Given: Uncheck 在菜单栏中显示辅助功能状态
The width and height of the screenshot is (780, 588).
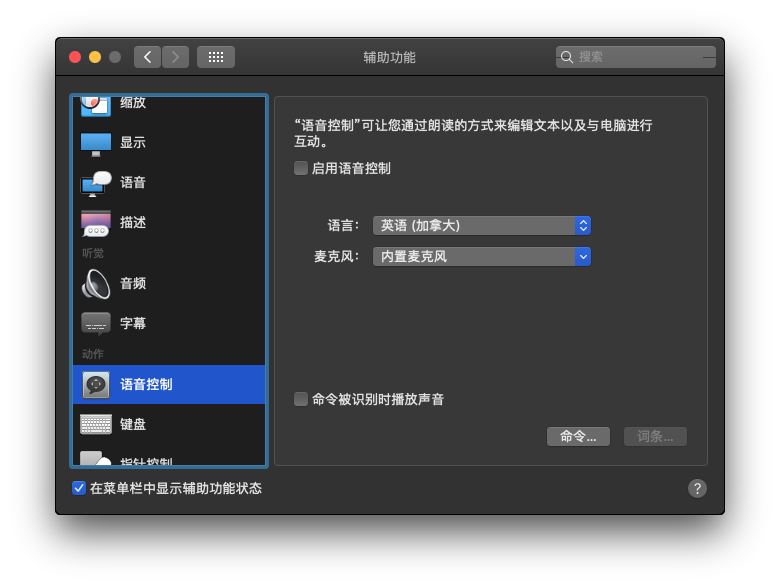Looking at the screenshot, I should click(79, 488).
